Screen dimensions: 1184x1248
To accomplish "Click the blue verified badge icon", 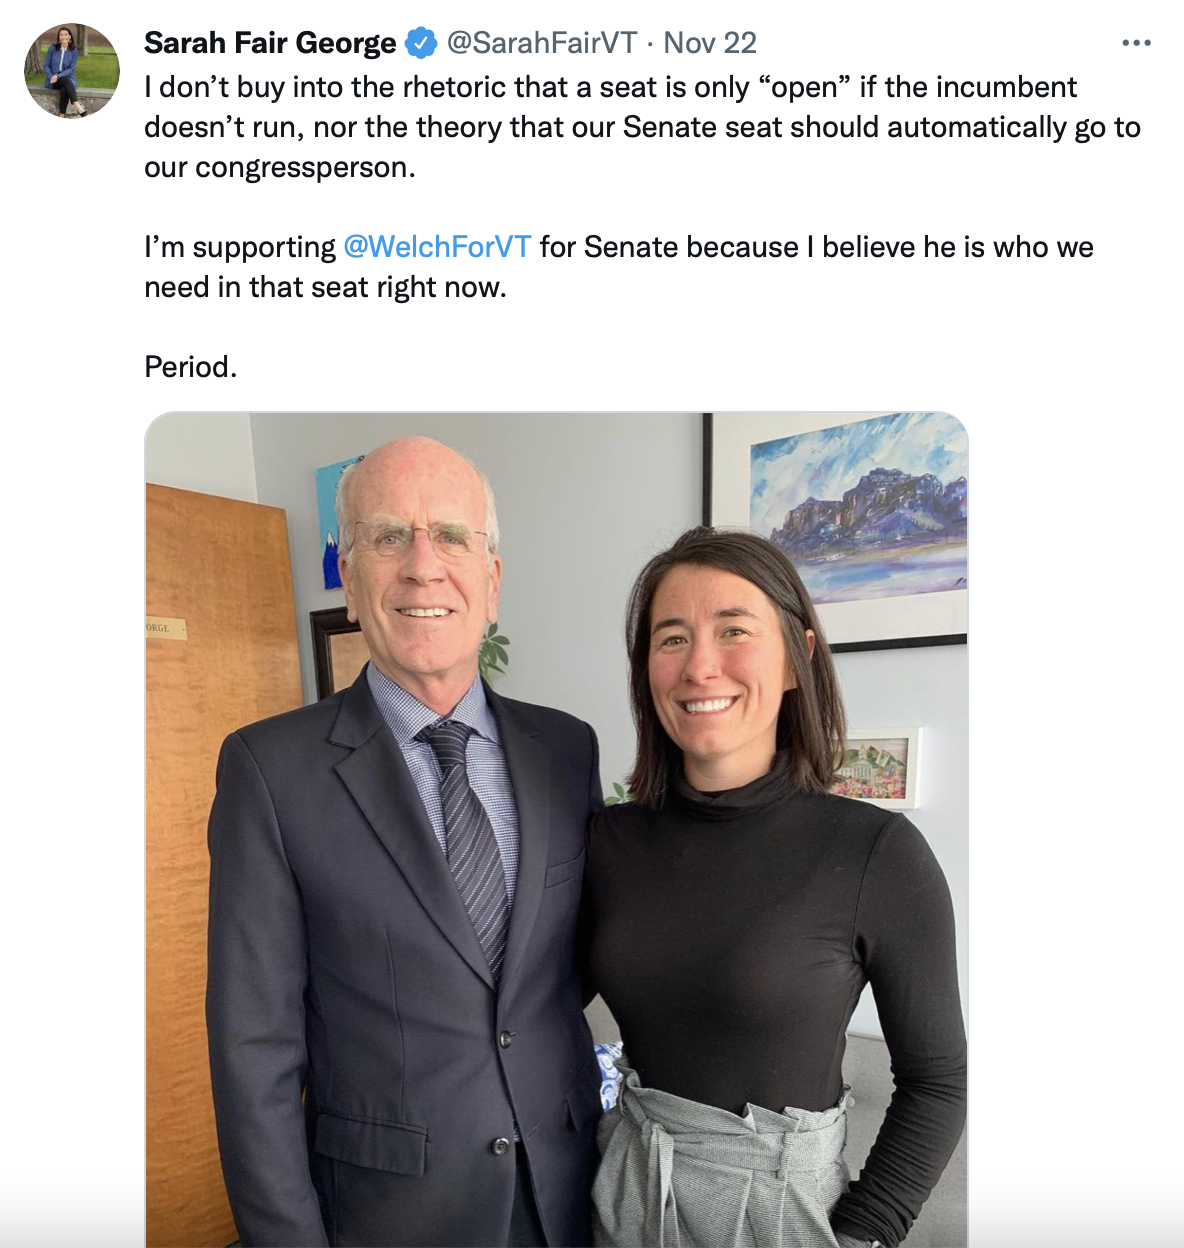I will click(421, 43).
